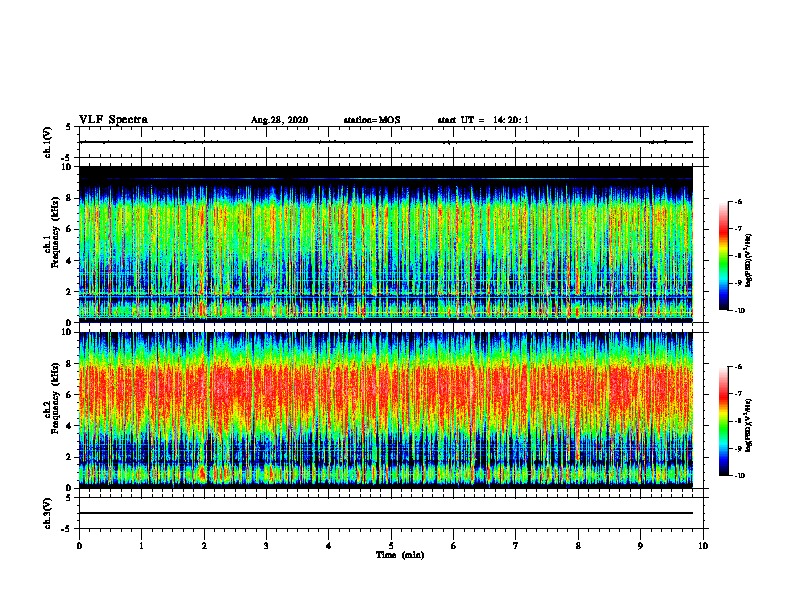Image resolution: width=792 pixels, height=612 pixels.
Task: Click the ch.1 spectrogram panel
Action: [x=386, y=244]
